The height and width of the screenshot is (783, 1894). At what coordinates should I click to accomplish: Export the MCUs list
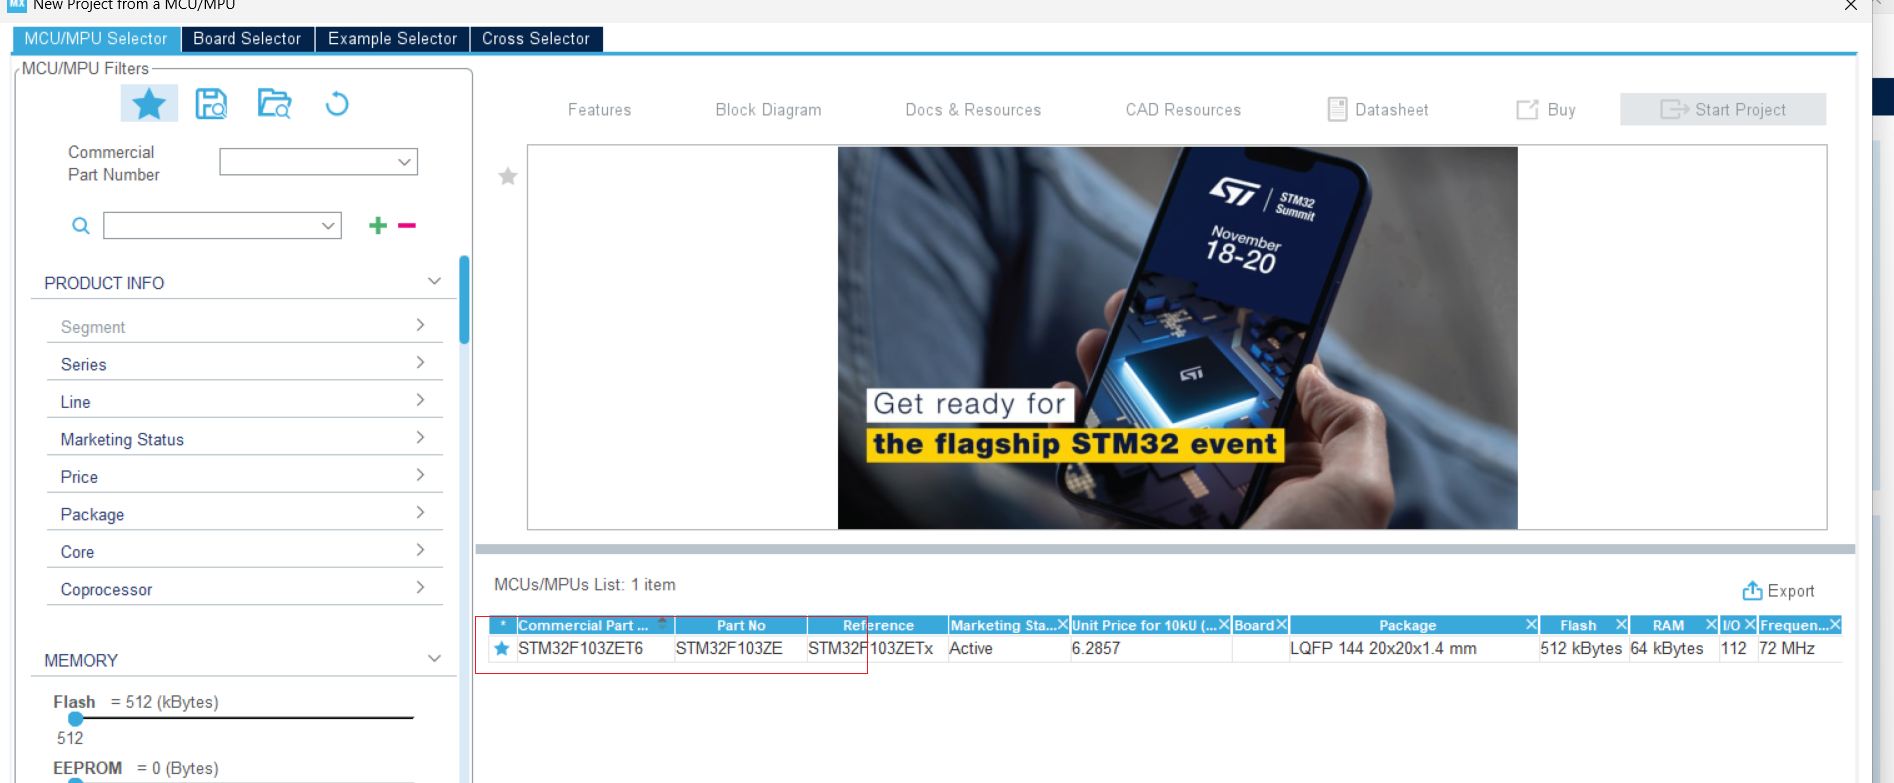click(1778, 591)
